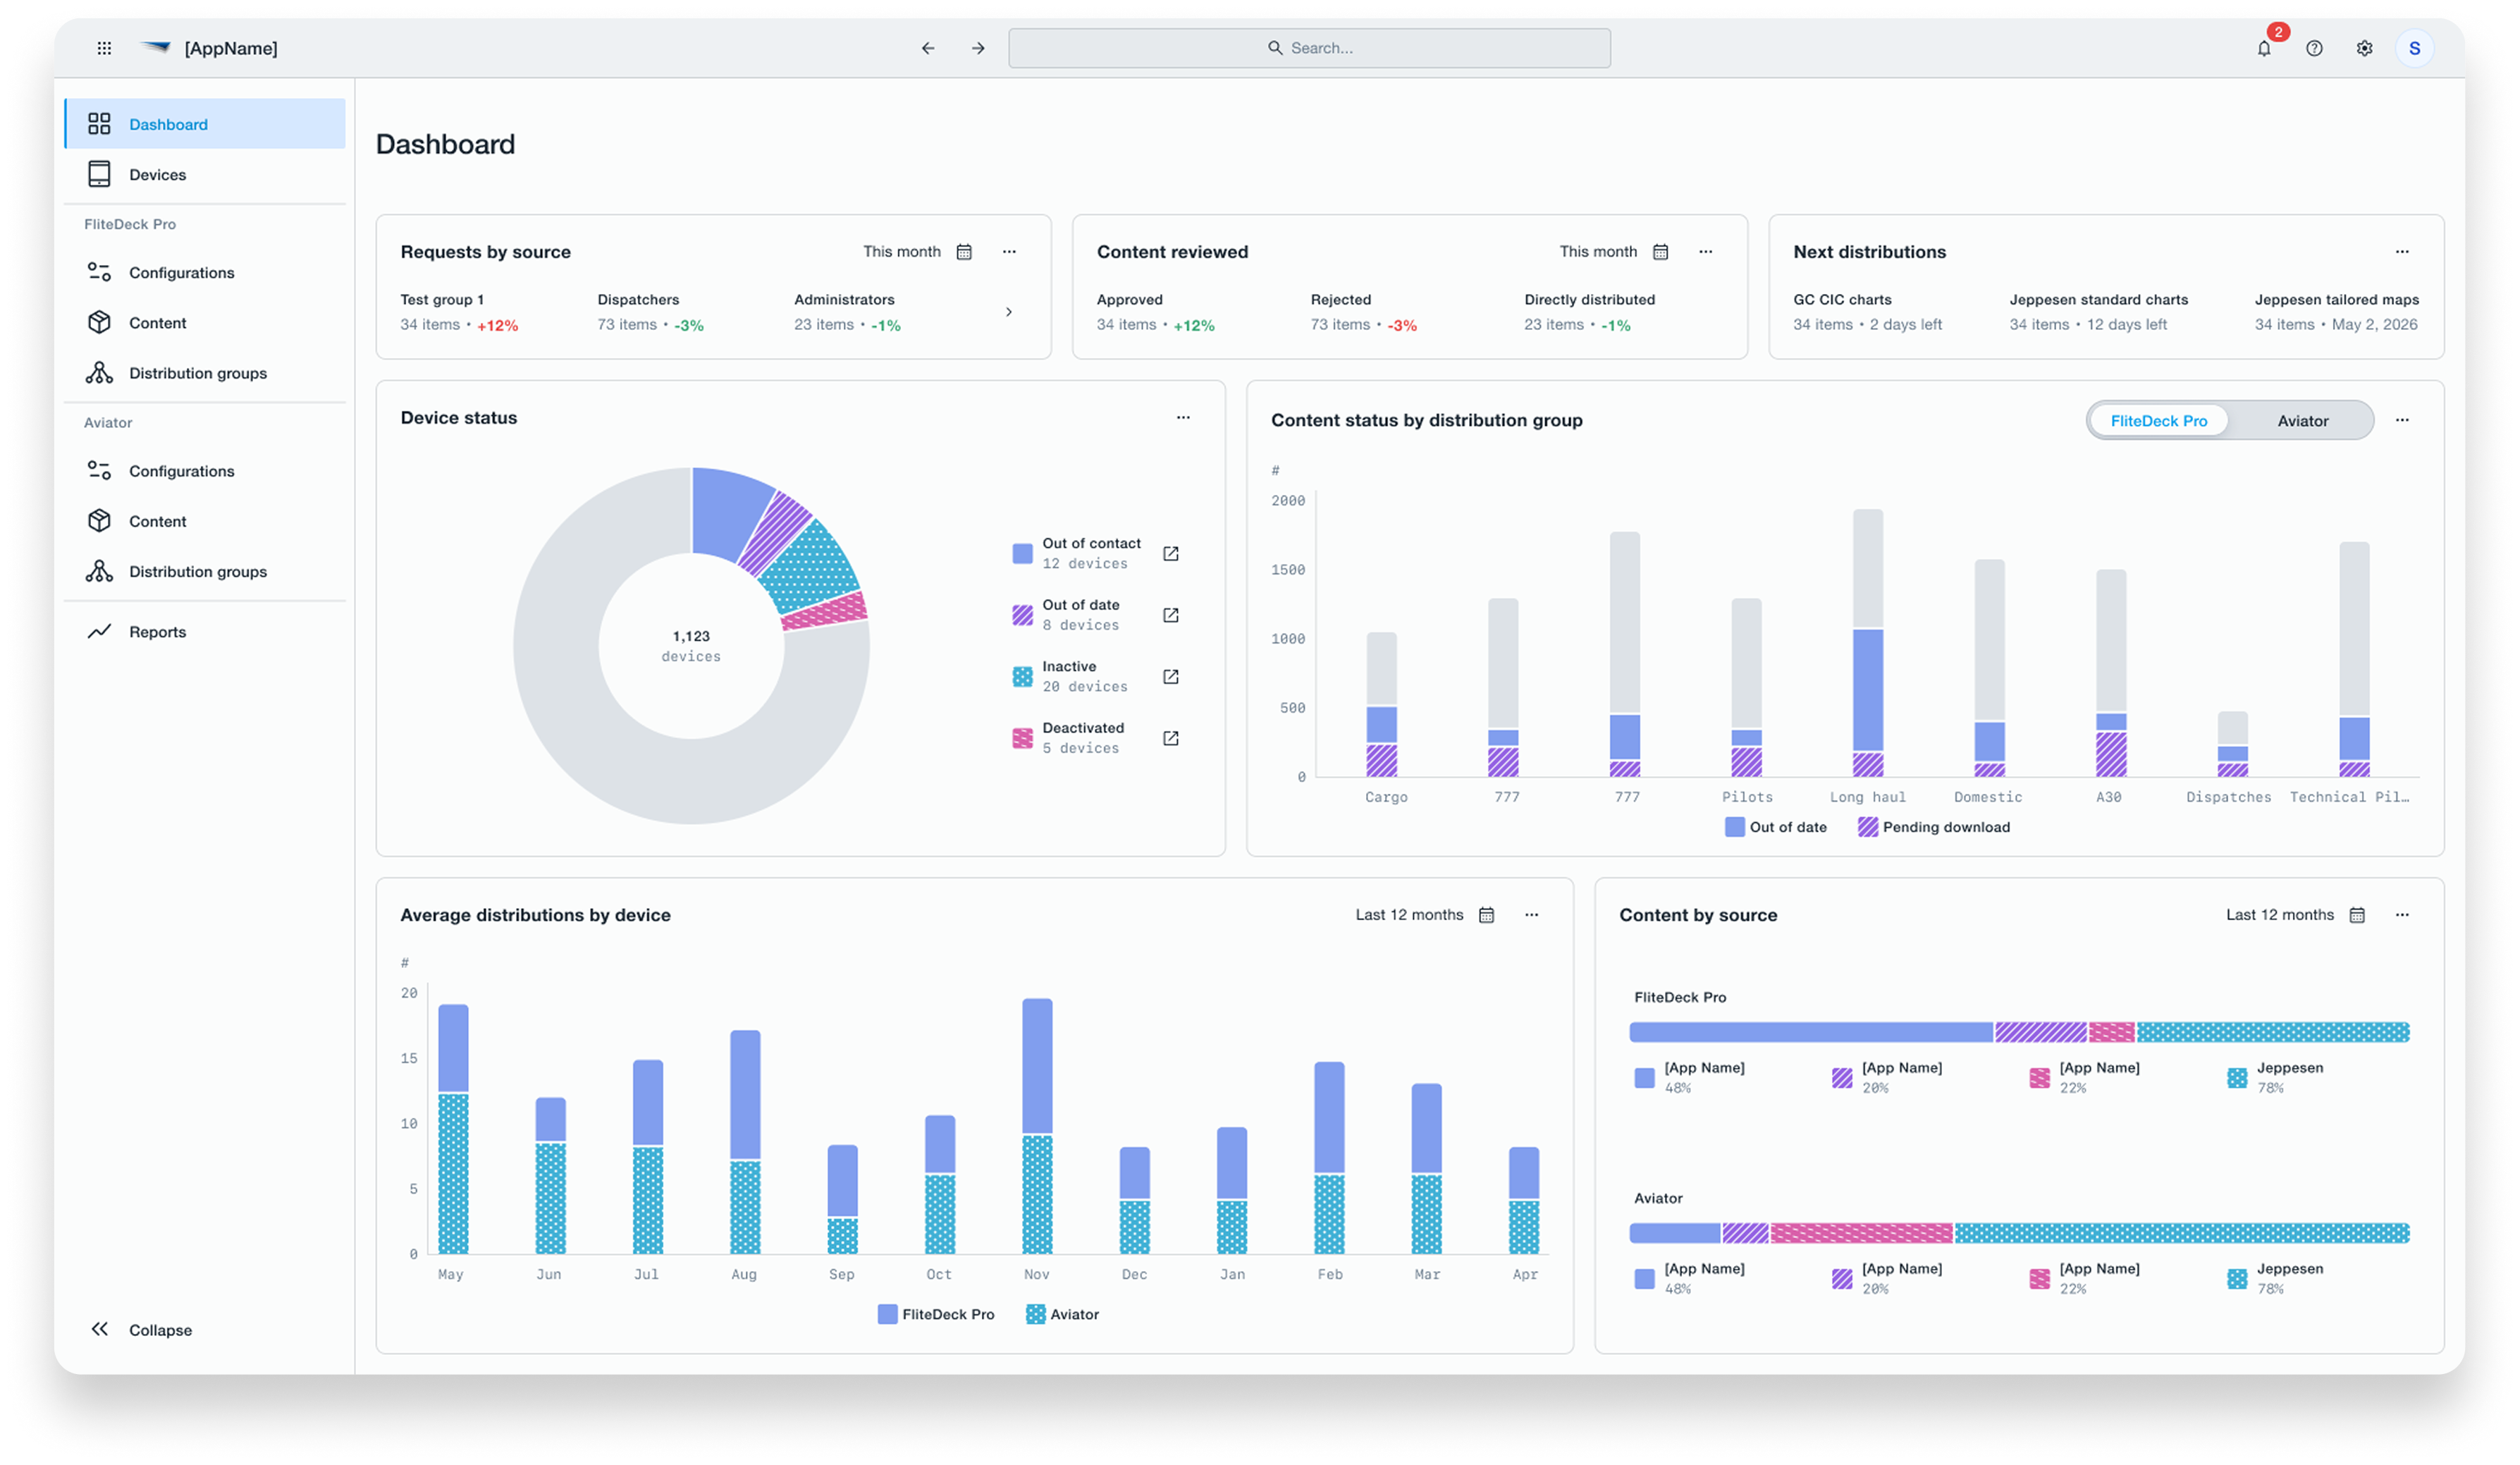Expand the Requests by source details chevron
This screenshot has width=2520, height=1465.
1010,311
